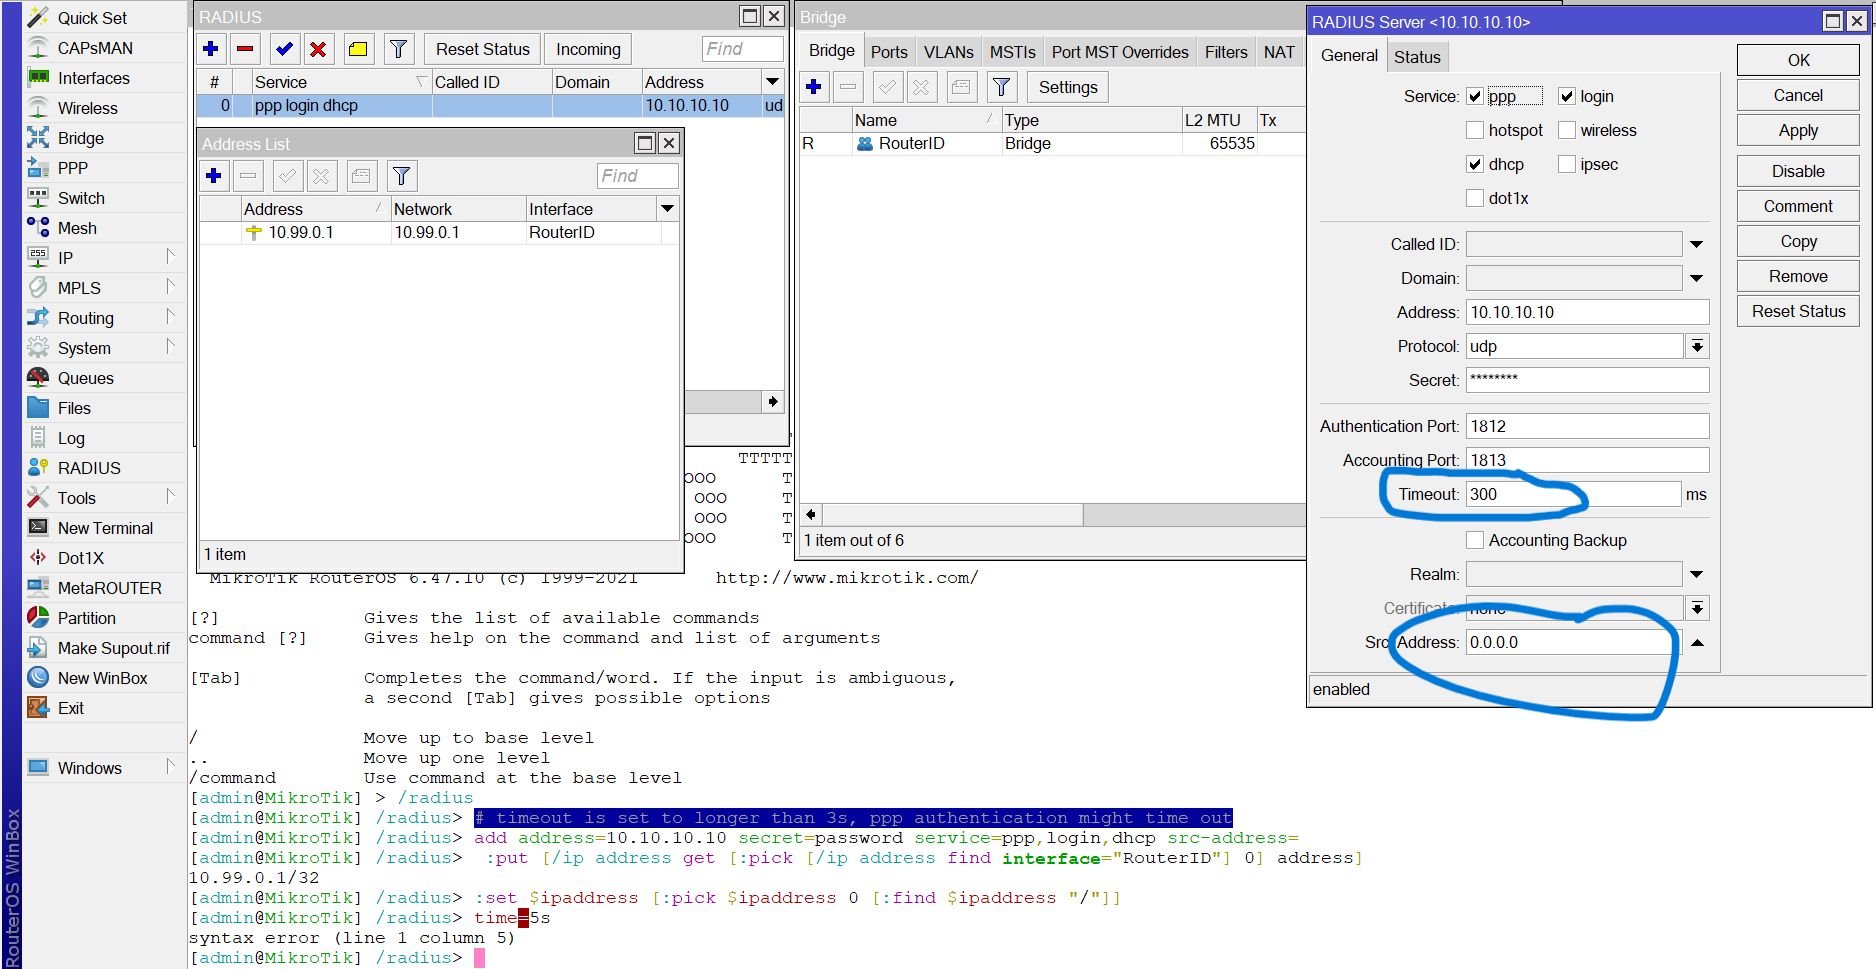Open Partition from the sidebar
Viewport: 1876px width, 969px height.
coord(86,618)
